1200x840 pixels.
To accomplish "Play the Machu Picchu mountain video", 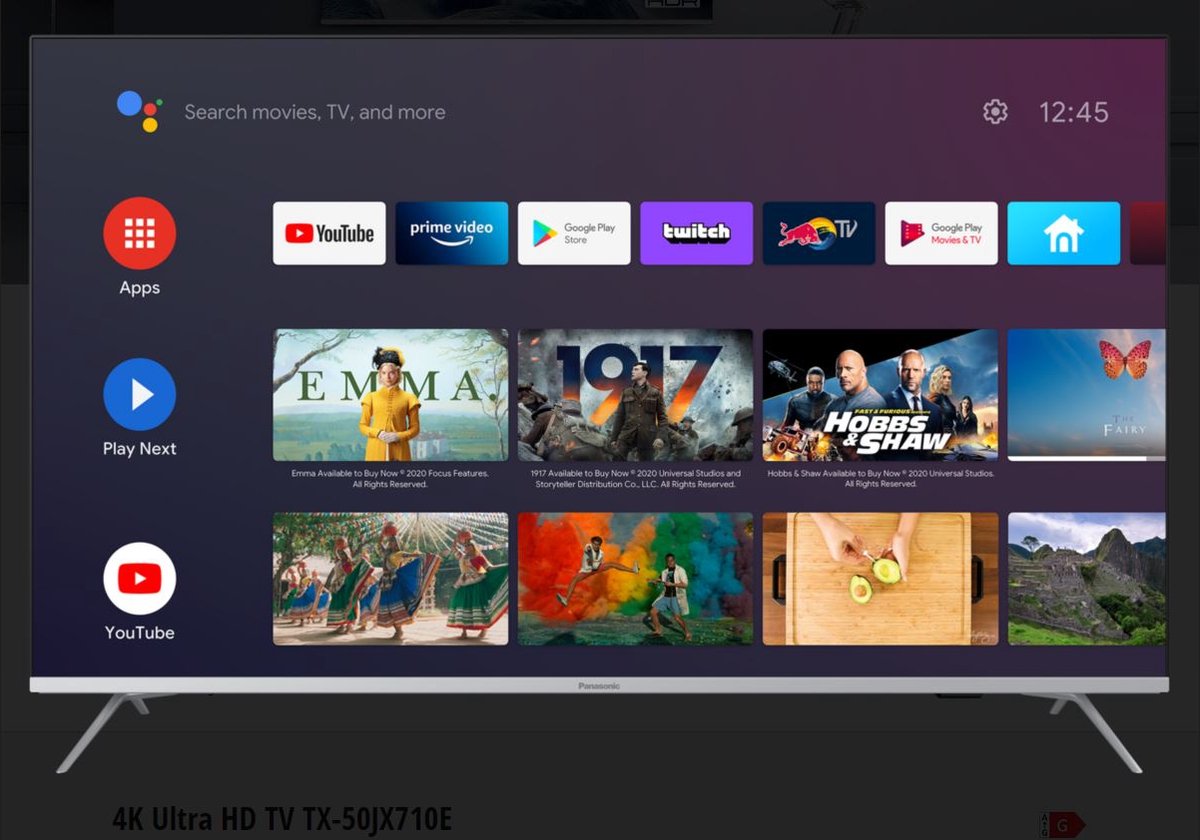I will pyautogui.click(x=1086, y=579).
